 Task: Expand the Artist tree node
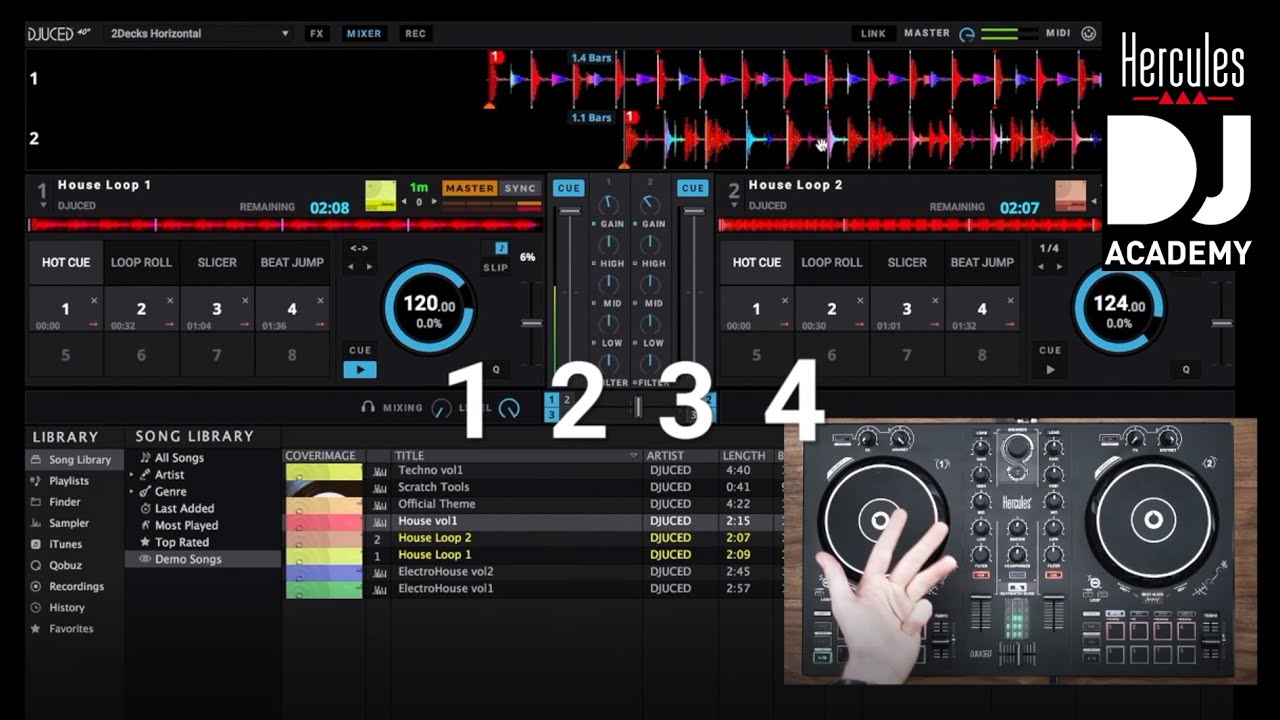[132, 475]
